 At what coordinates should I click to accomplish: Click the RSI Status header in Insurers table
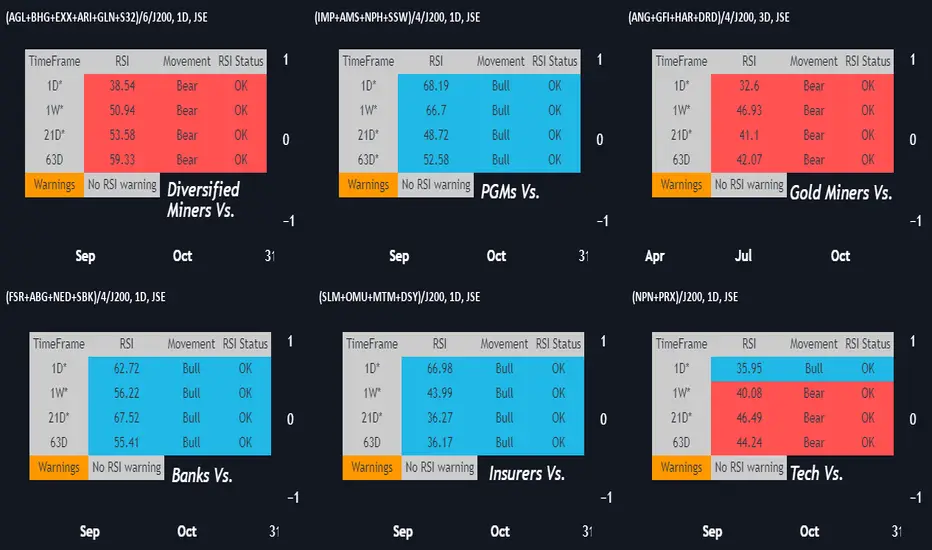coord(558,344)
